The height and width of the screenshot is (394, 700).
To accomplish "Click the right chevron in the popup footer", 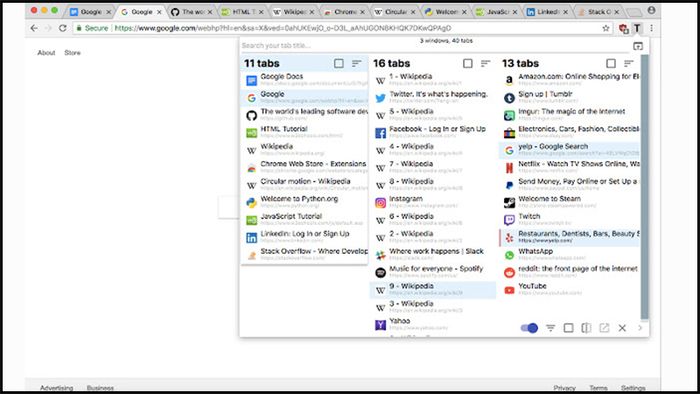I will 640,328.
